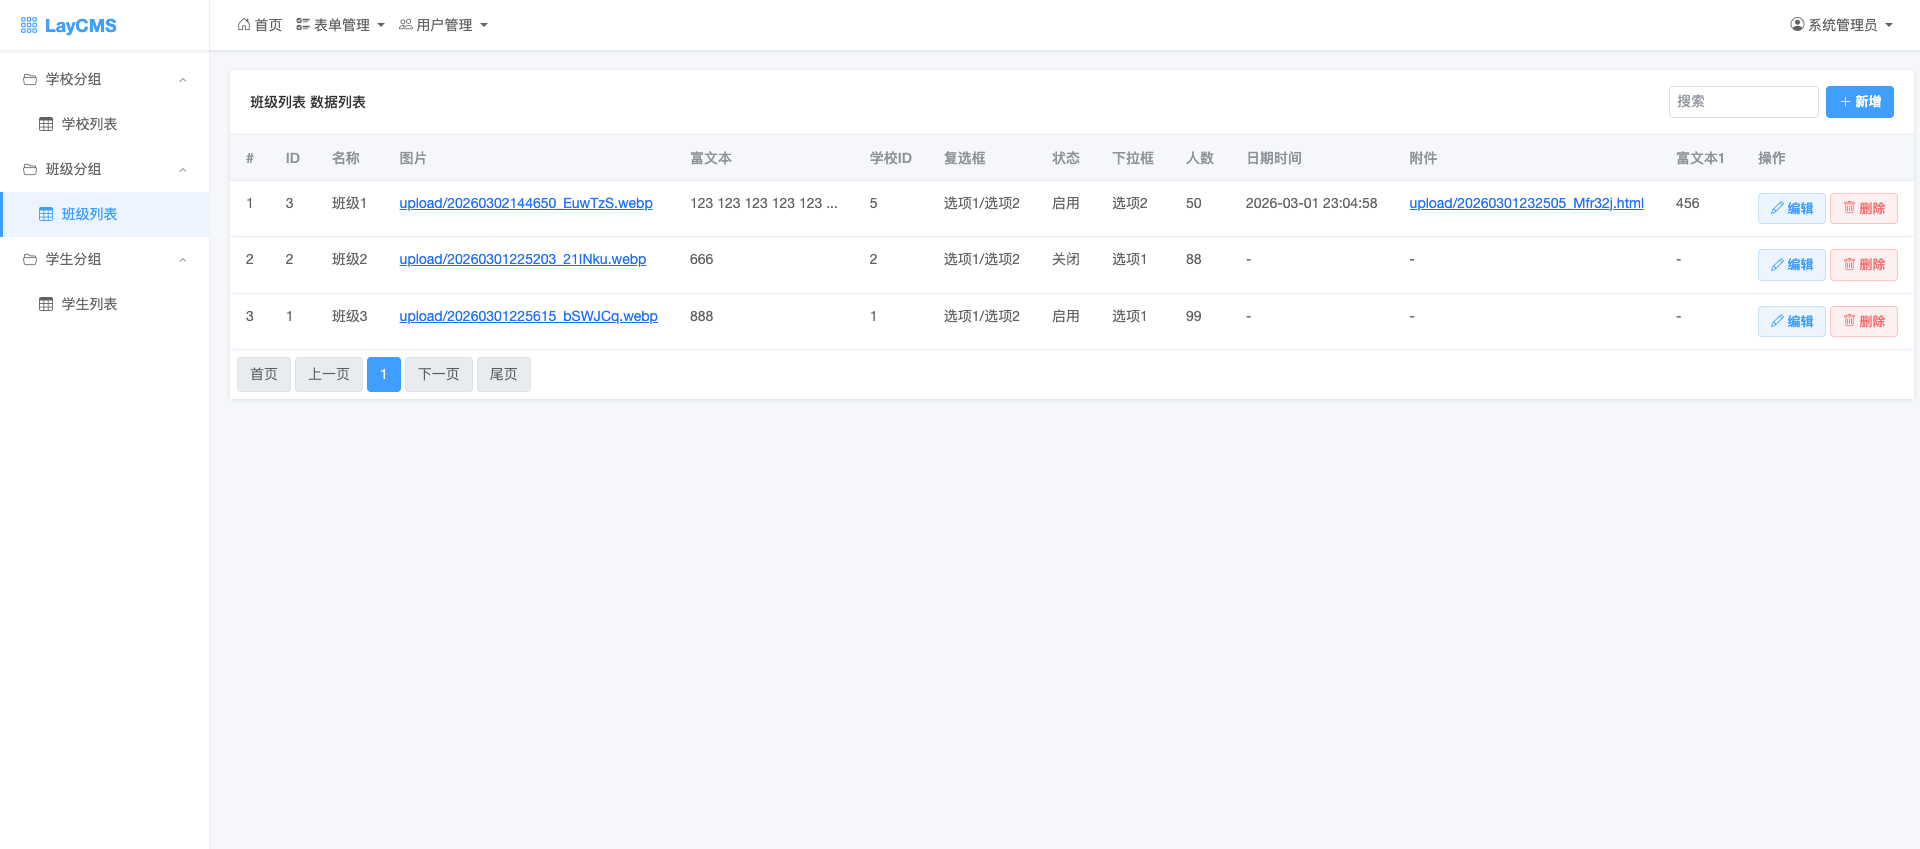Viewport: 1920px width, 849px height.
Task: Click the table icon beside 学生列表
Action: click(46, 304)
